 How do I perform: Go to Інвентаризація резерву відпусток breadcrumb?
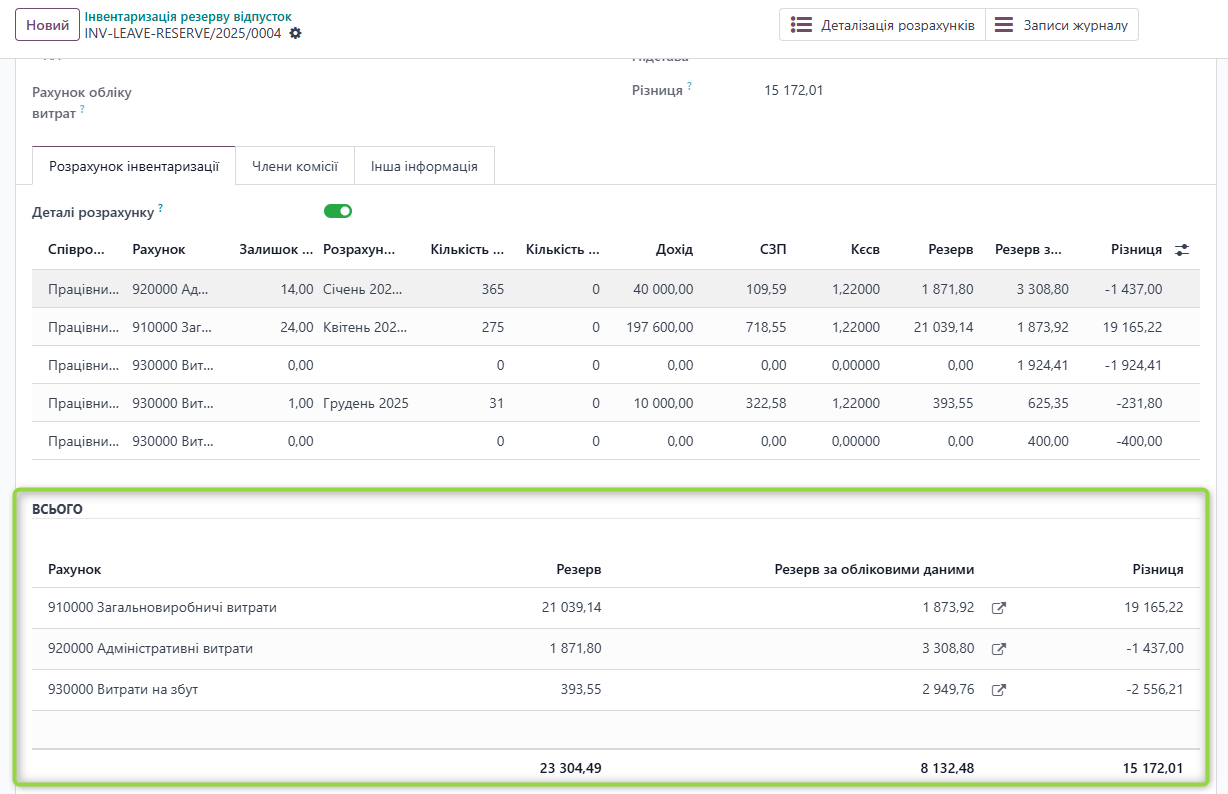click(x=188, y=17)
